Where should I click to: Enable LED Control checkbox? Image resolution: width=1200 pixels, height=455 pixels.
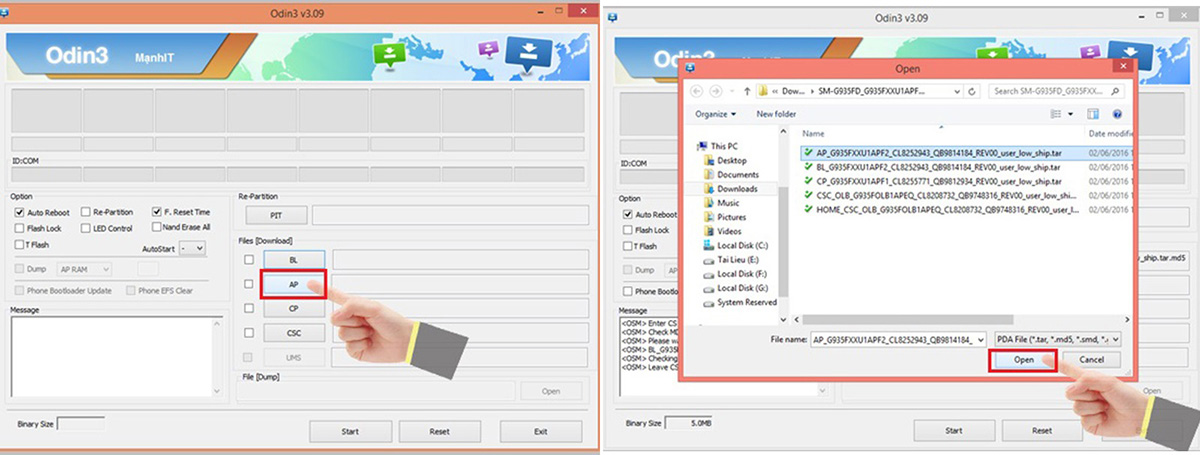[x=86, y=228]
